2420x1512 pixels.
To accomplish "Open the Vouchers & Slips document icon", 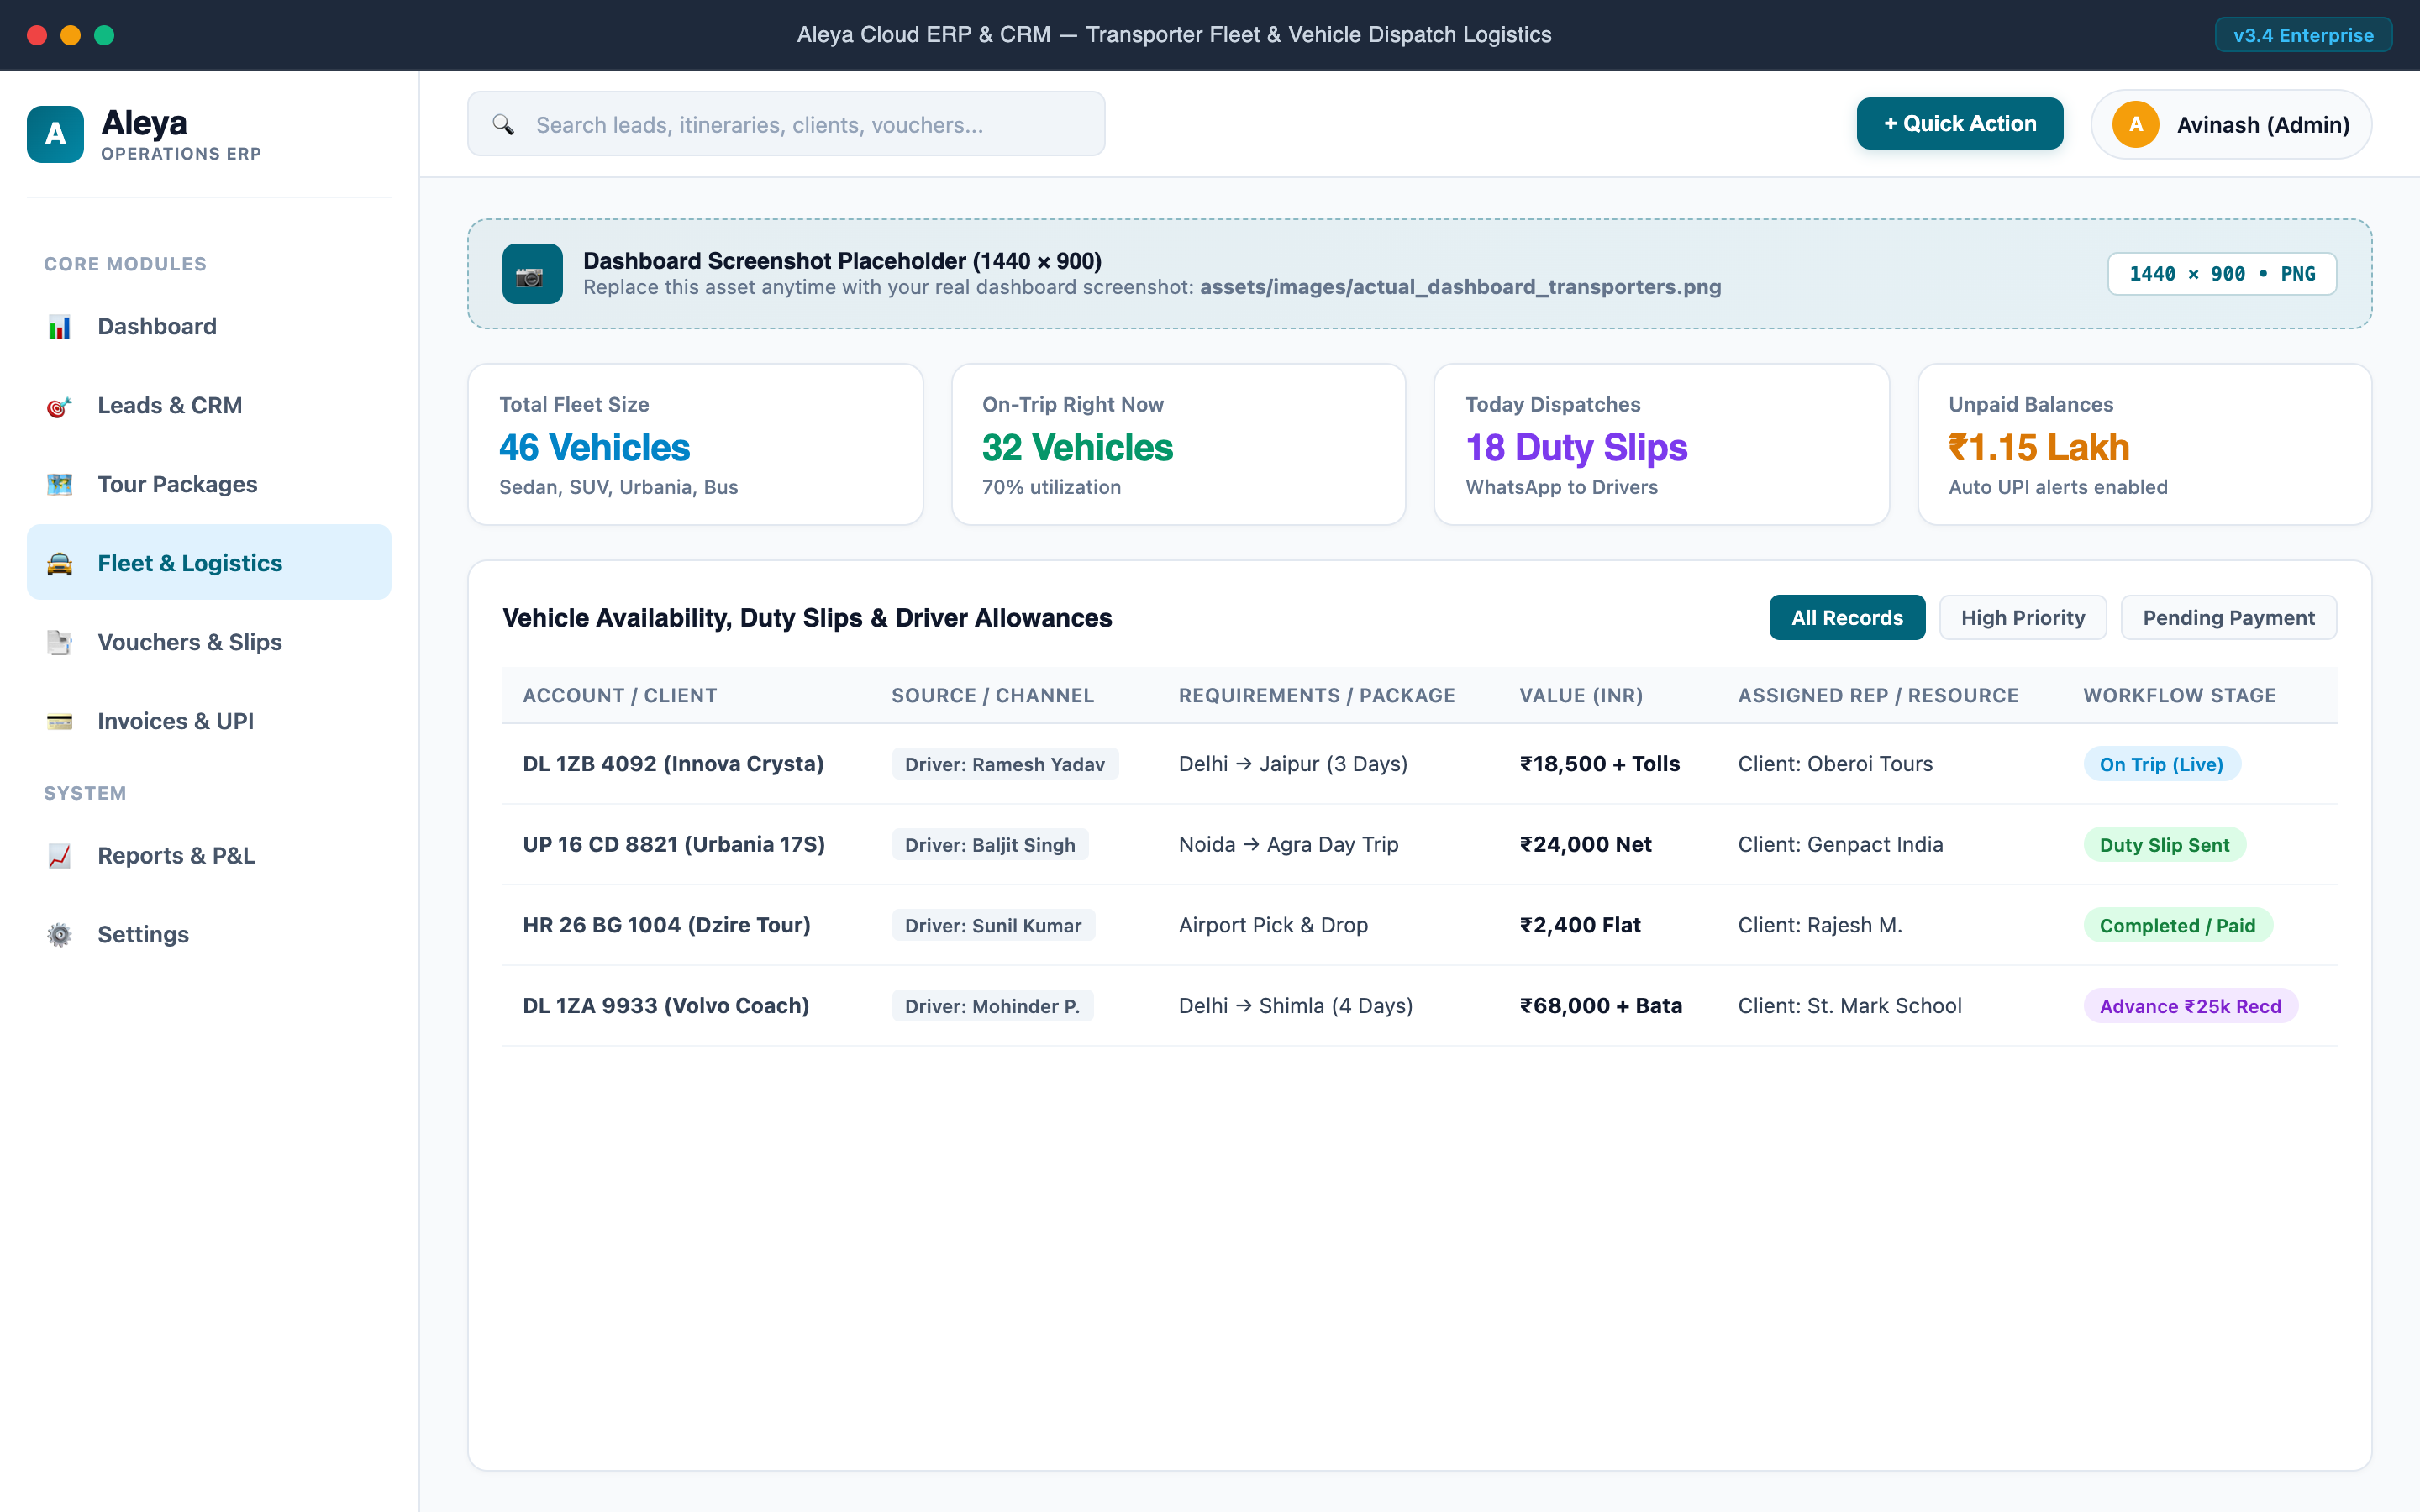I will (59, 643).
